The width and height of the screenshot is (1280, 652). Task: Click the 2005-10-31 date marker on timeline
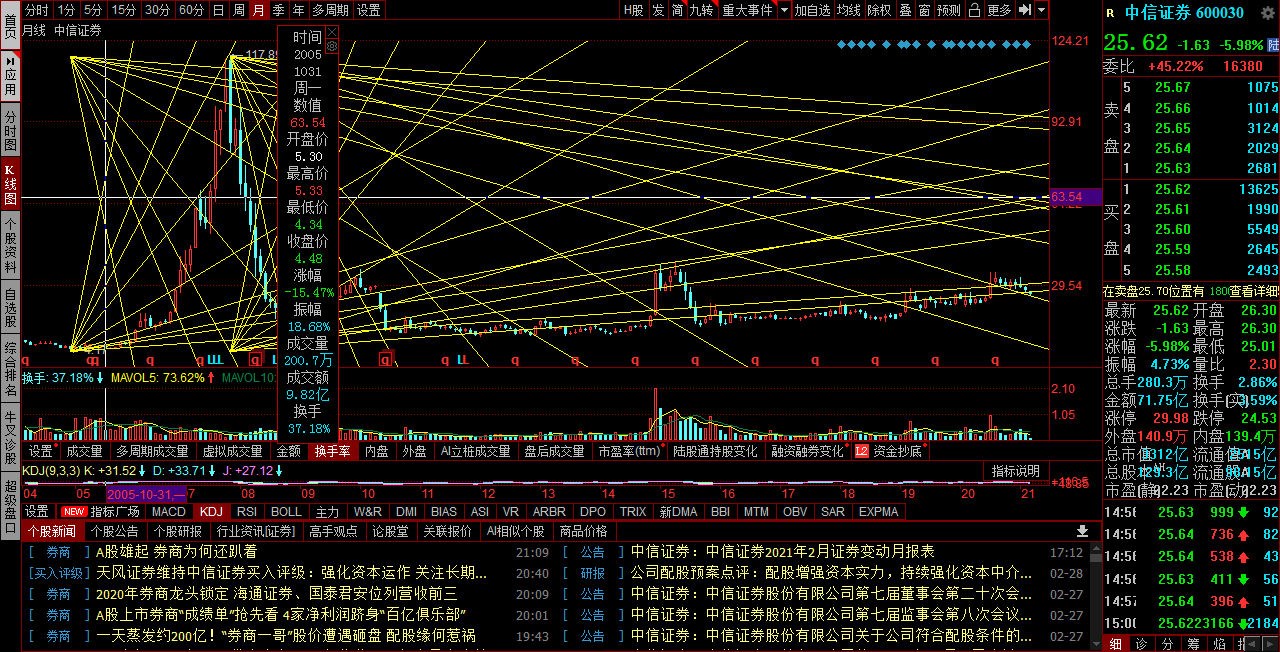146,494
